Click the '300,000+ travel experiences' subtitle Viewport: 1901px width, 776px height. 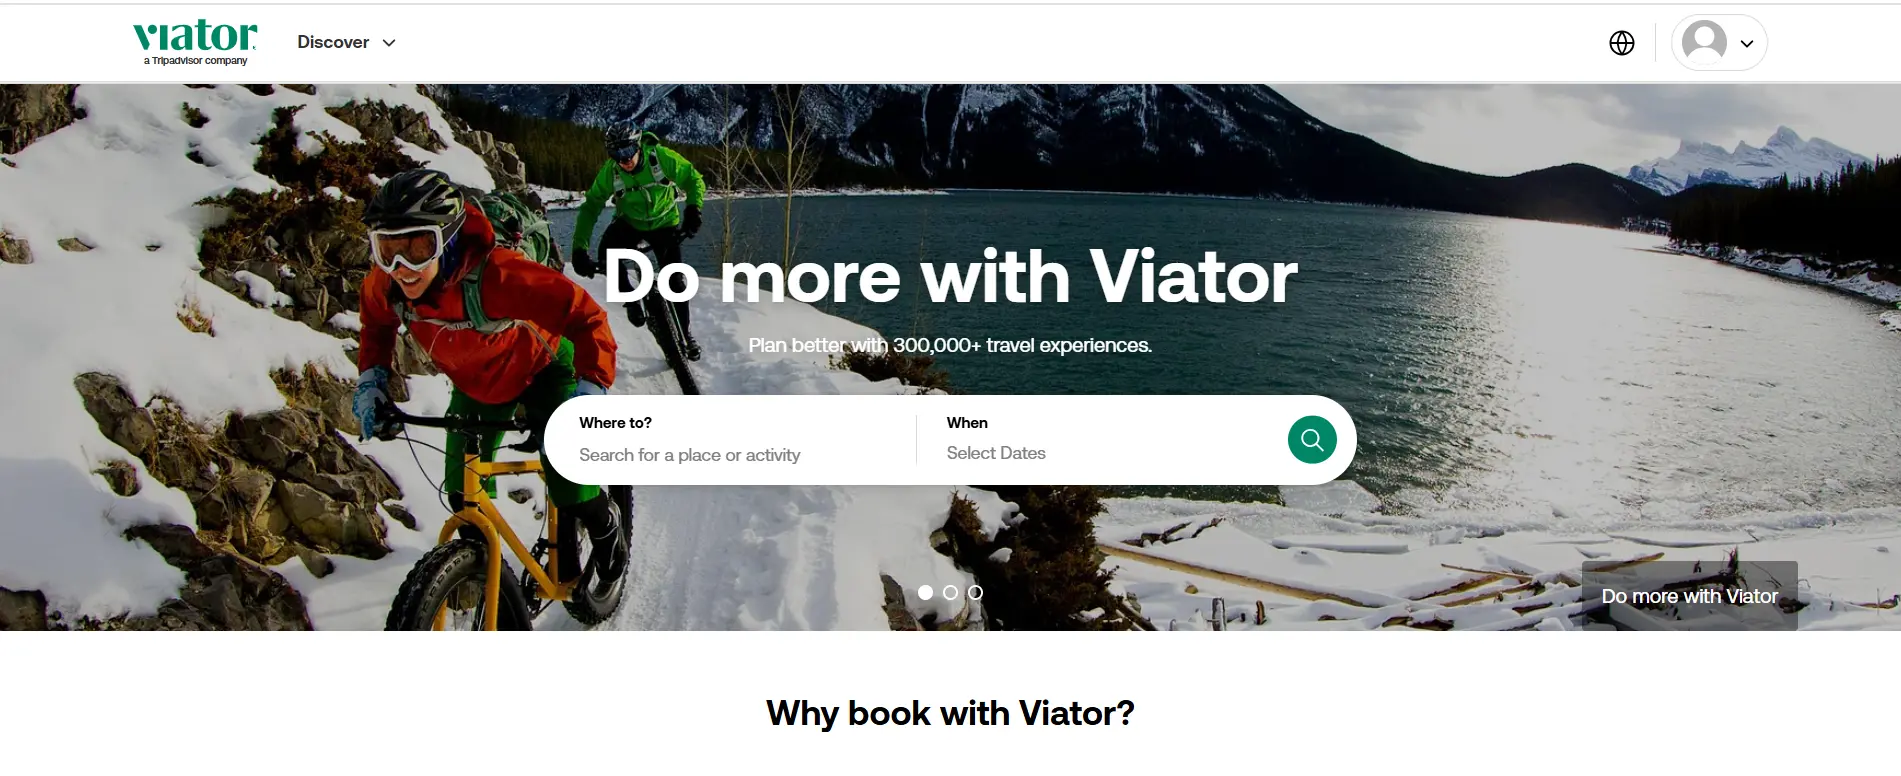pos(1022,345)
